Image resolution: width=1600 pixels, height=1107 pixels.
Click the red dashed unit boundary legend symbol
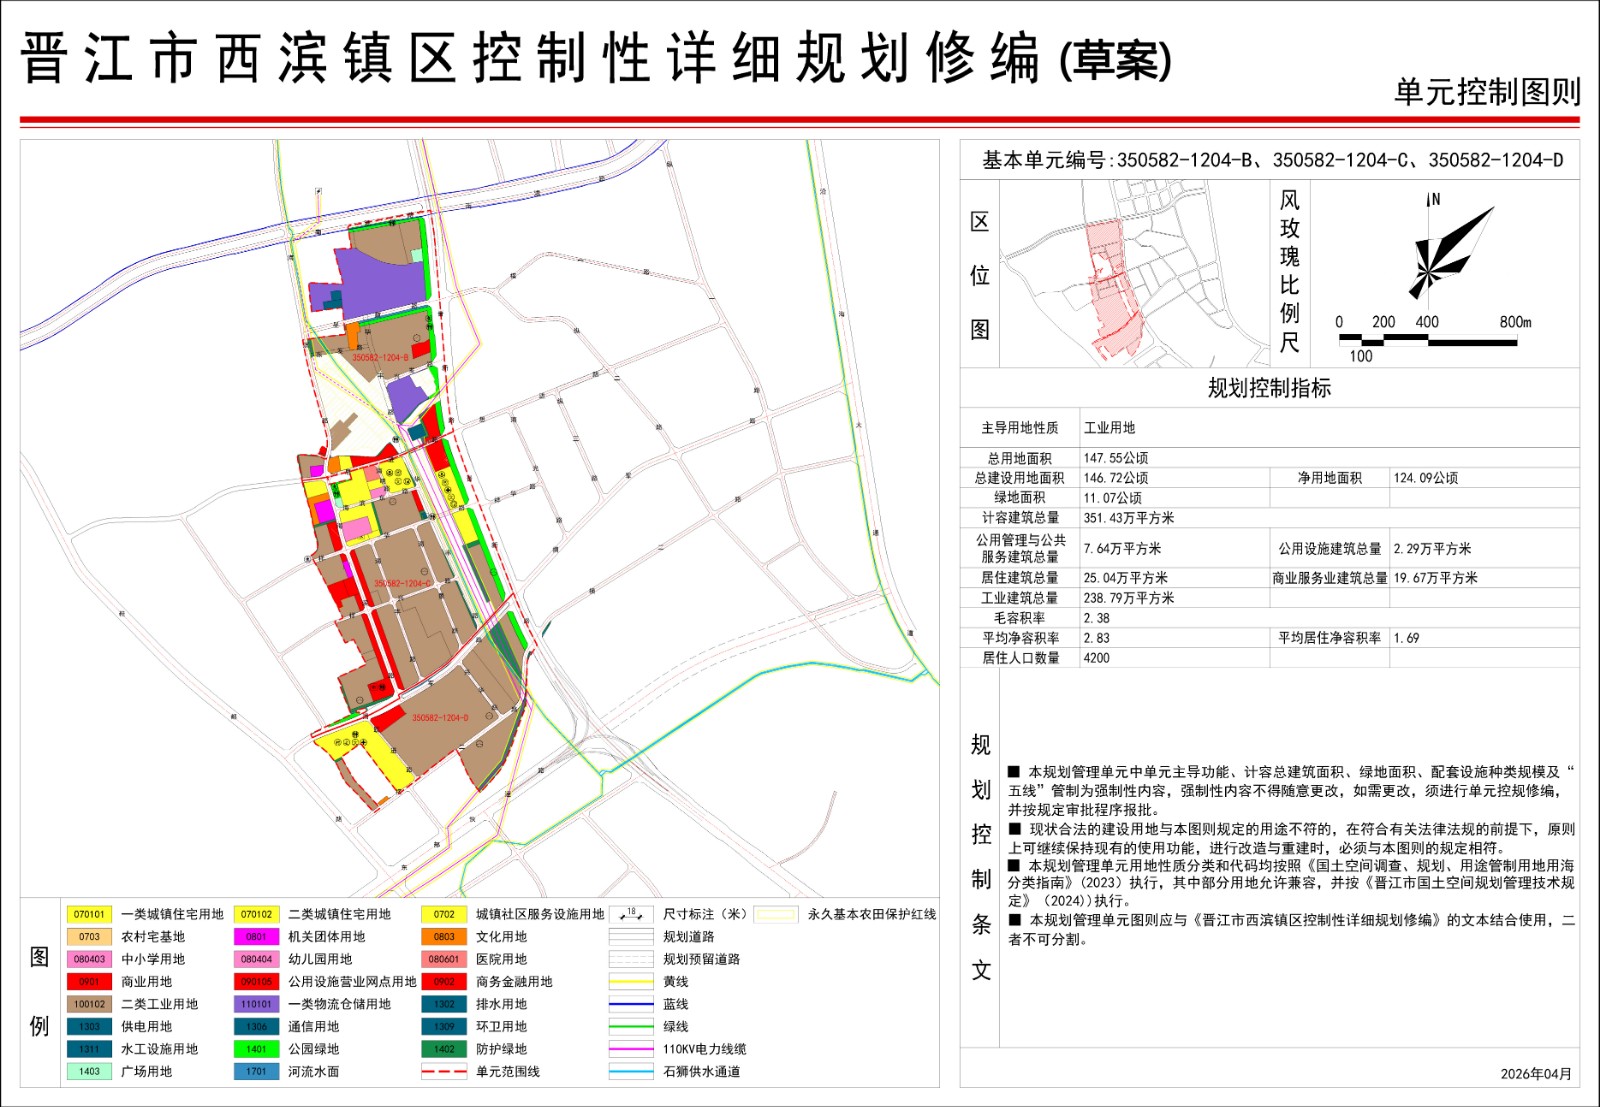tap(444, 1071)
